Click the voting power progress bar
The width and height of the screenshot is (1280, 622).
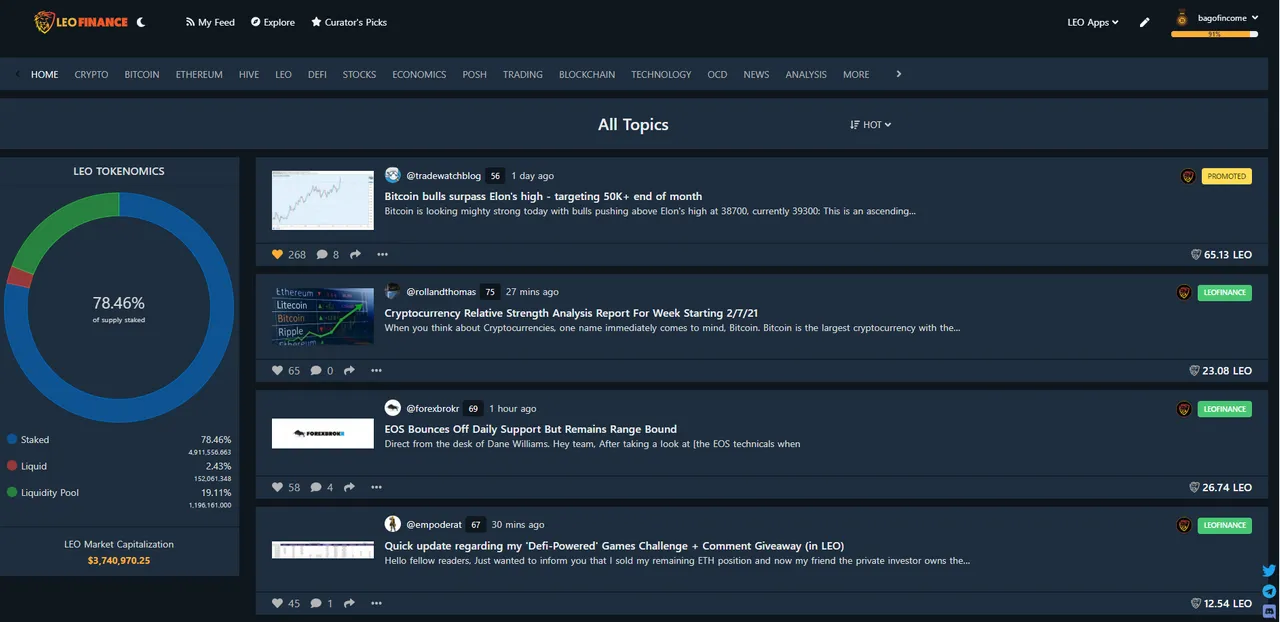coord(1214,34)
